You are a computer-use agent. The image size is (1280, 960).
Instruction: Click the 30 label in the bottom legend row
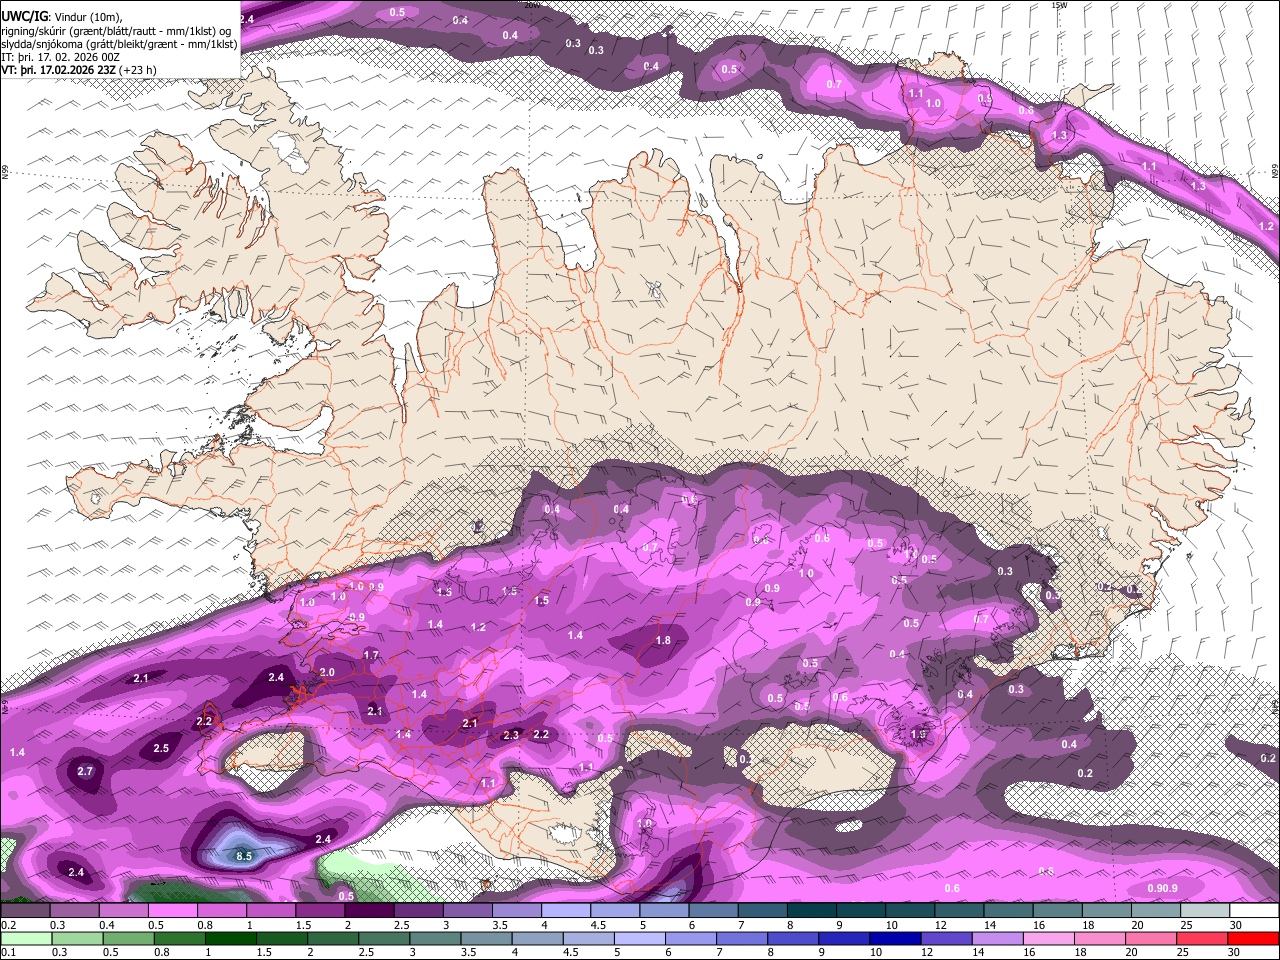[1233, 953]
